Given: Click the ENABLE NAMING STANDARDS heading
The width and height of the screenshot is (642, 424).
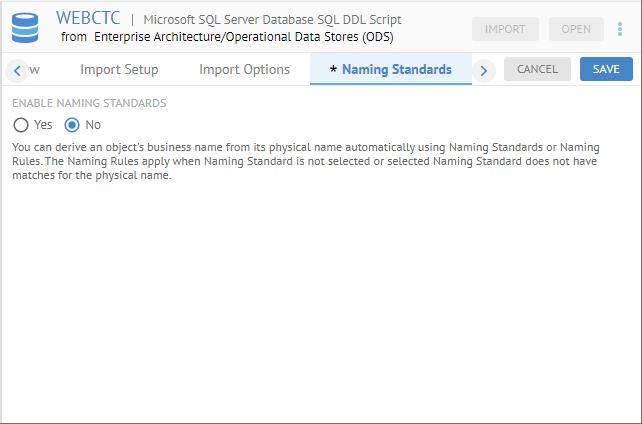Looking at the screenshot, I should pyautogui.click(x=89, y=103).
